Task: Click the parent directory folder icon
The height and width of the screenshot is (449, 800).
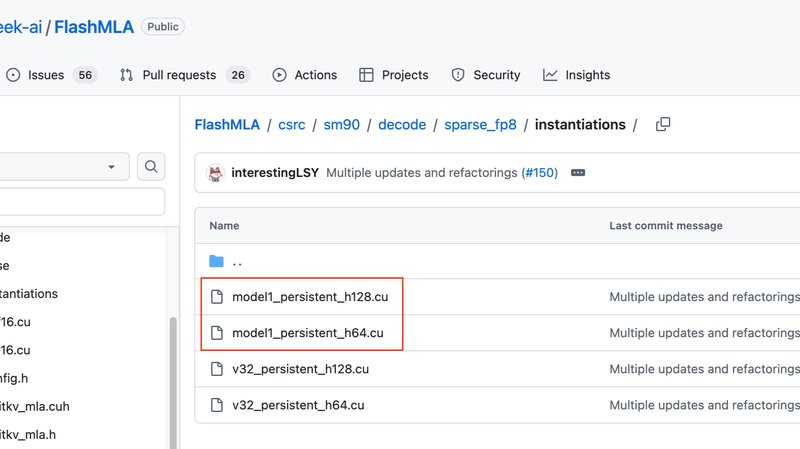Action: pos(216,261)
